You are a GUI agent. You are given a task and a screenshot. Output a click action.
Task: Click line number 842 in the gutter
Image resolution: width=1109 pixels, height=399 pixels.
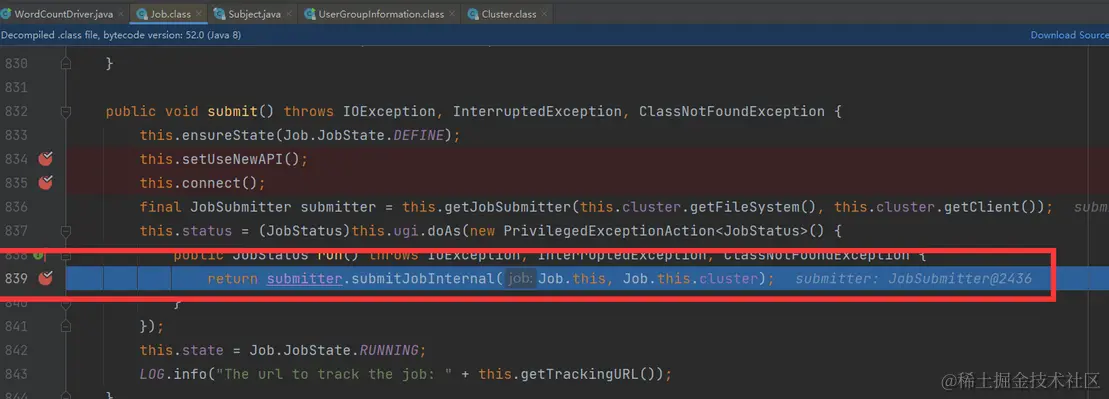16,350
